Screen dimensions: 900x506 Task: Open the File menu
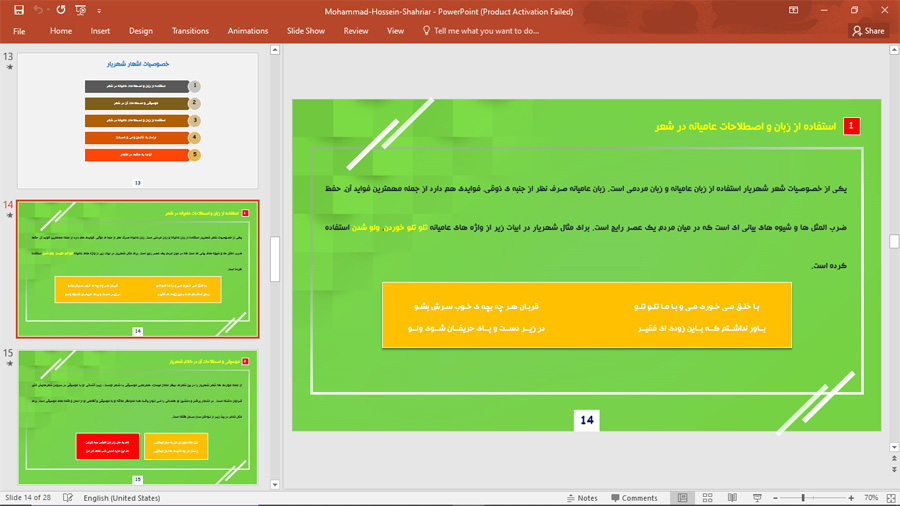[x=19, y=31]
